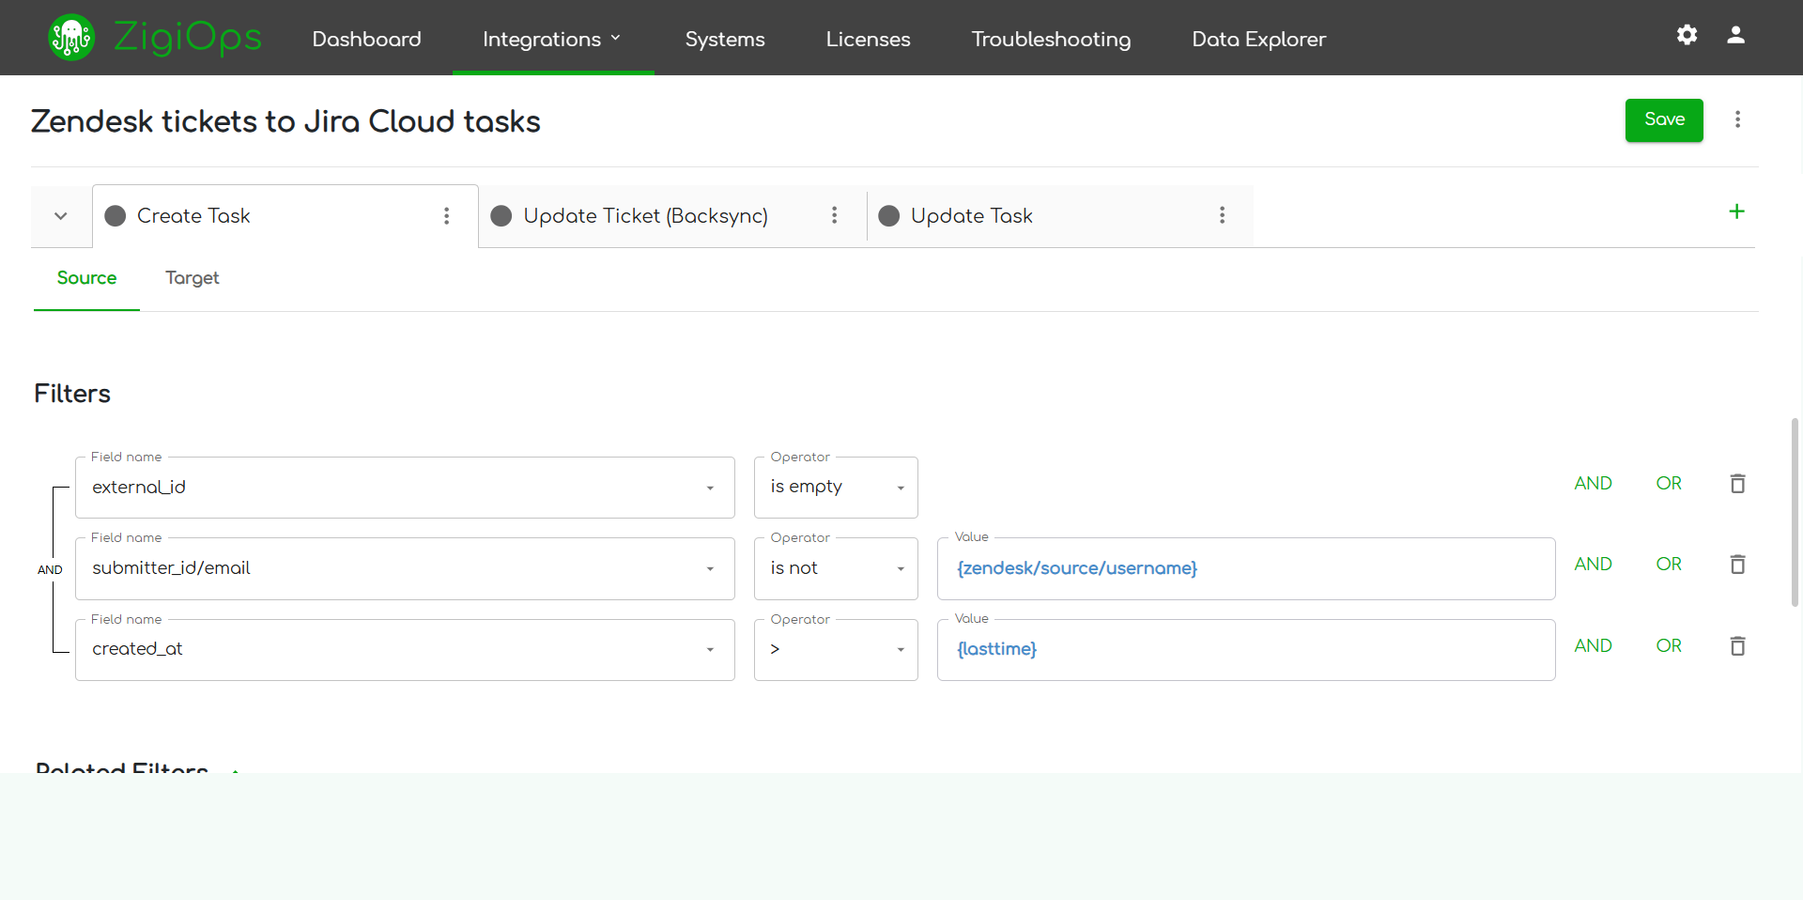The width and height of the screenshot is (1803, 900).
Task: Open the Licenses page
Action: point(868,39)
